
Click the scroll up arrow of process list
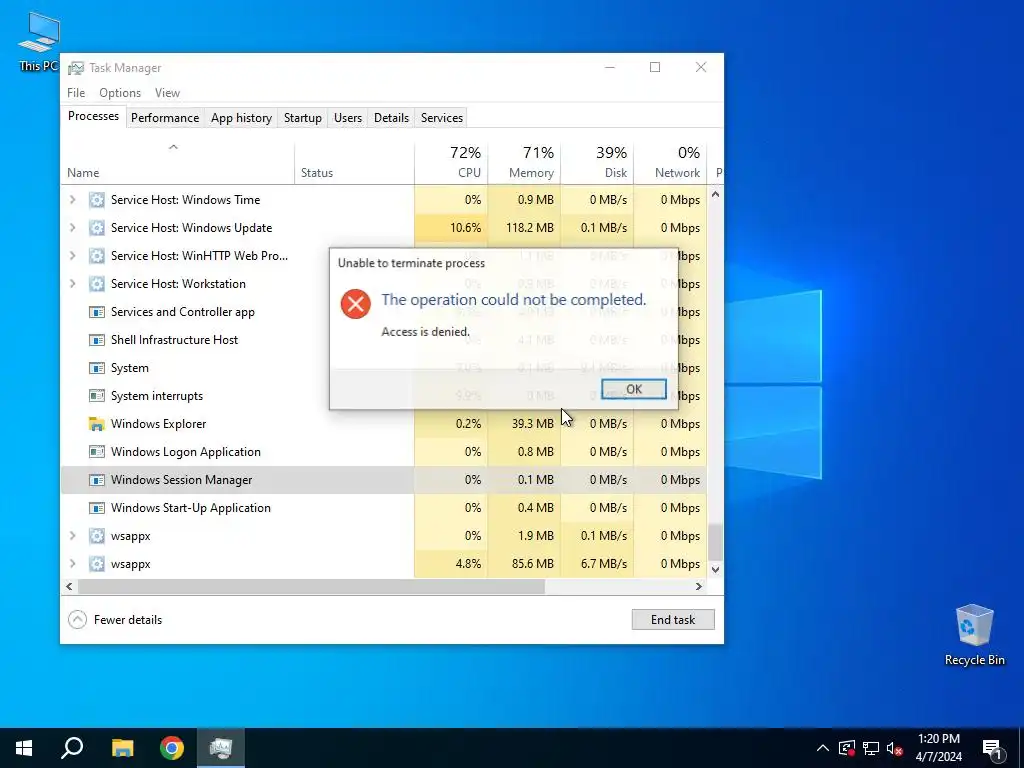coord(715,195)
